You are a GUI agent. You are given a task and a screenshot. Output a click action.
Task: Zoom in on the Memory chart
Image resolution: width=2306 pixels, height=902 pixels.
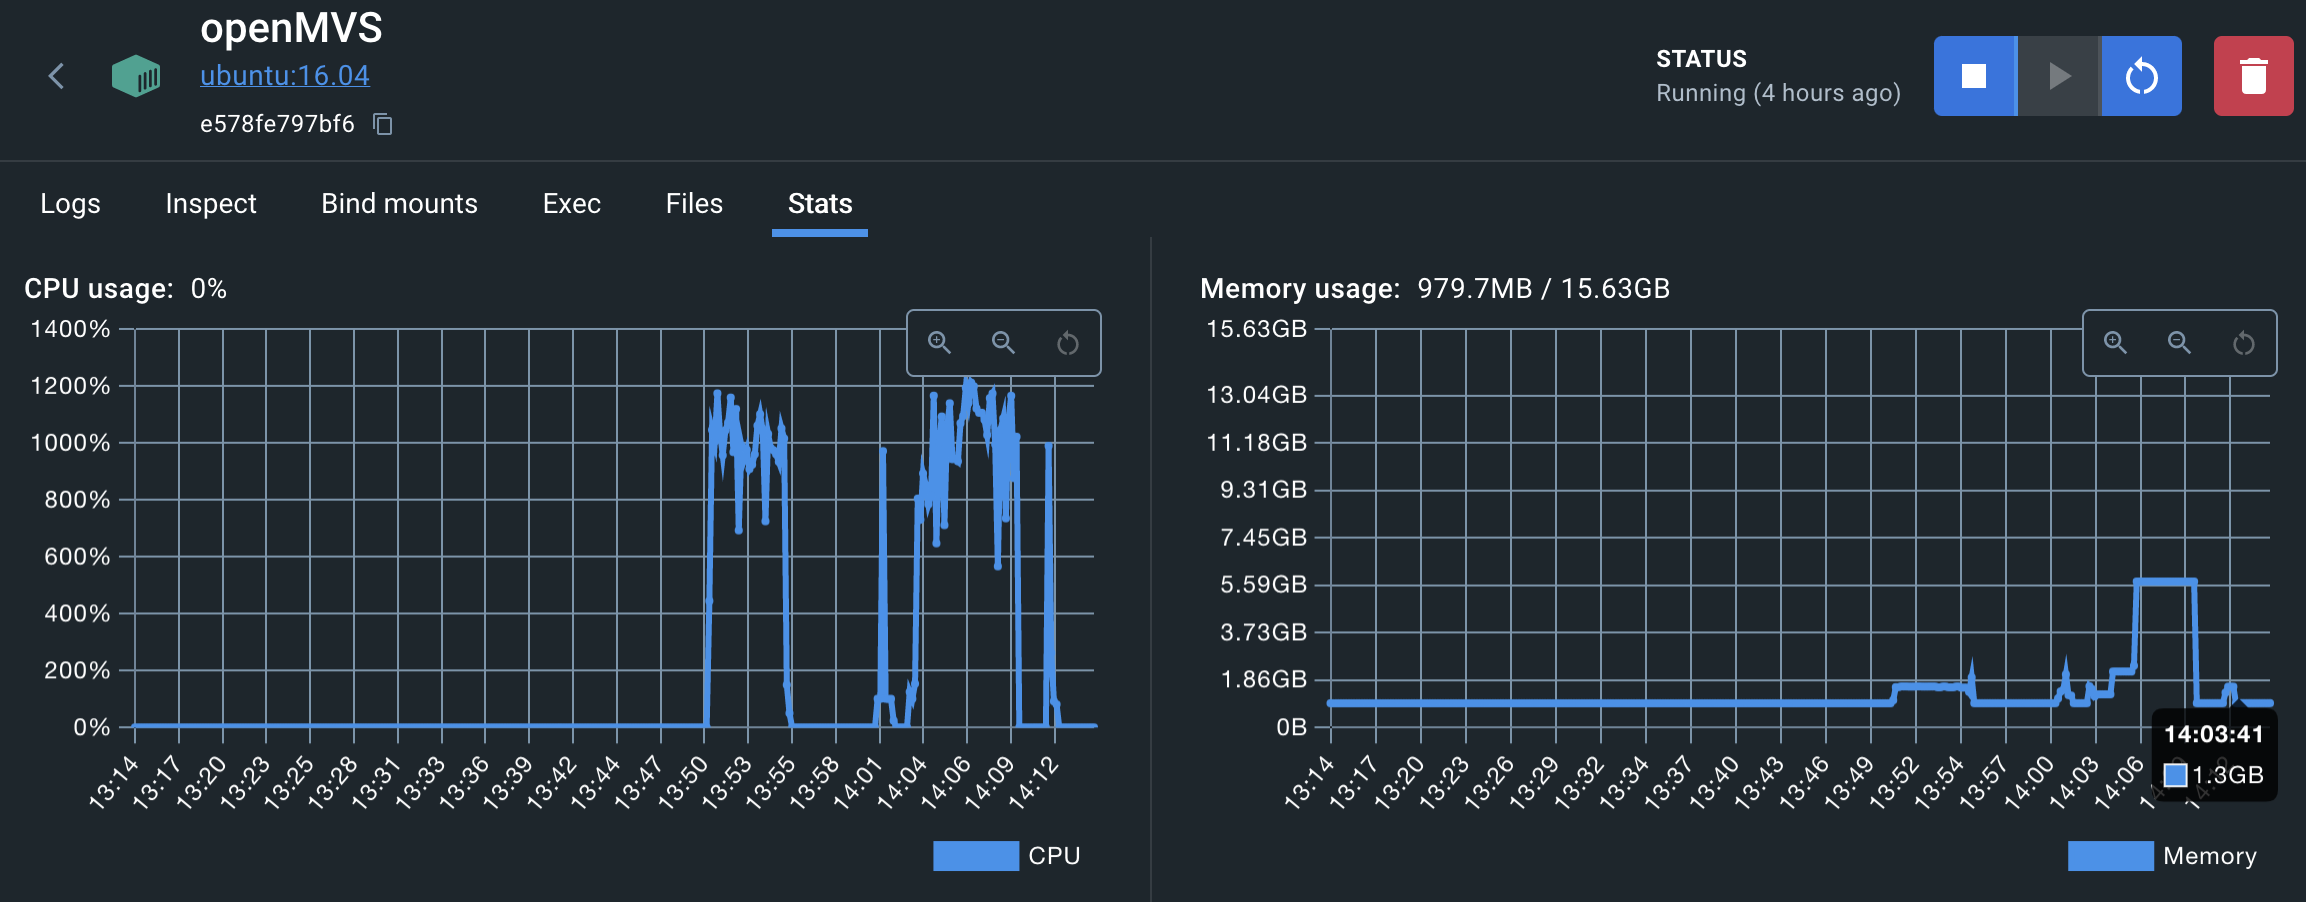click(2115, 343)
